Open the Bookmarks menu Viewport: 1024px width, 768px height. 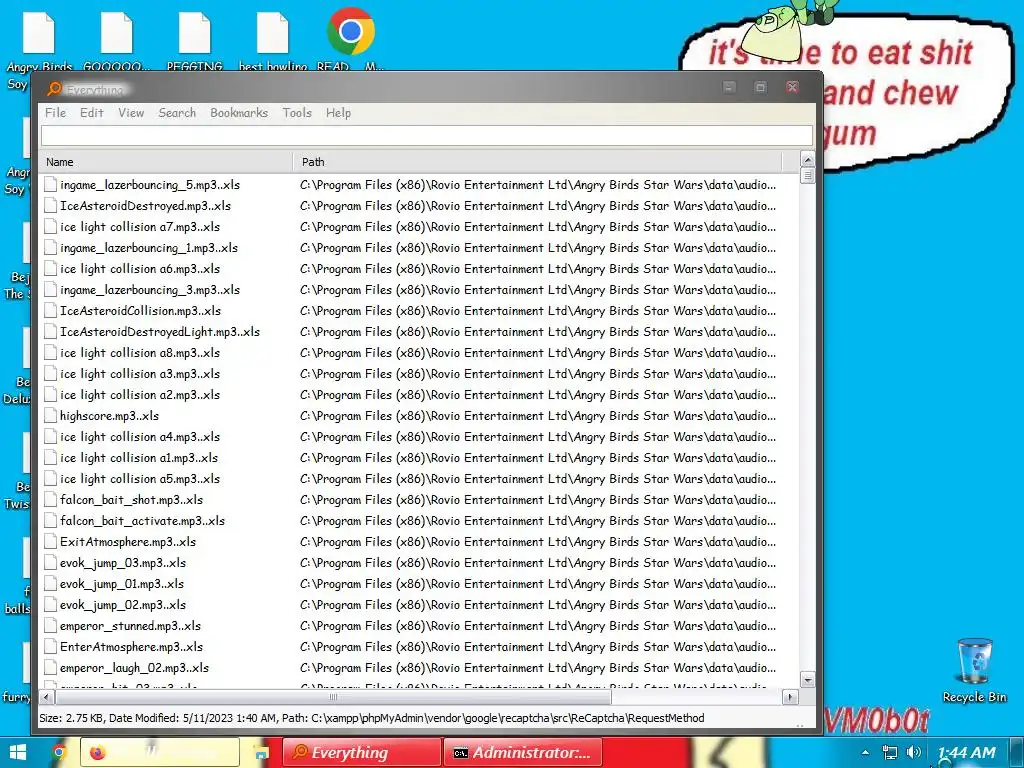[239, 113]
